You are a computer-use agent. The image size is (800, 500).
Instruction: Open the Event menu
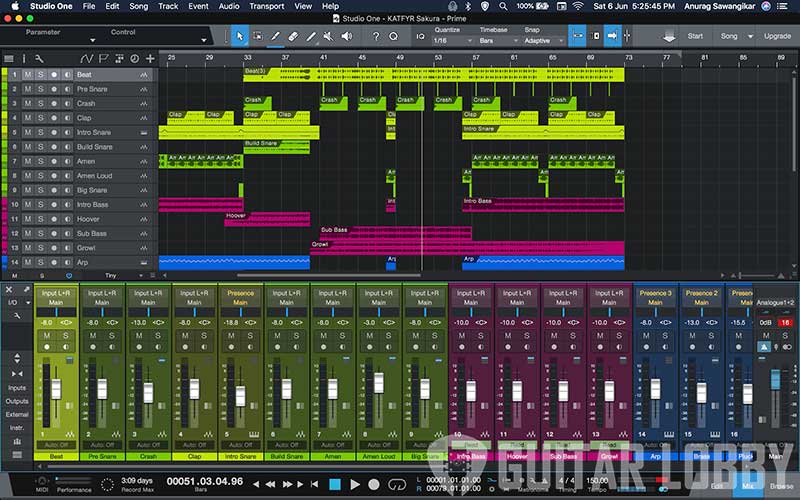(198, 6)
